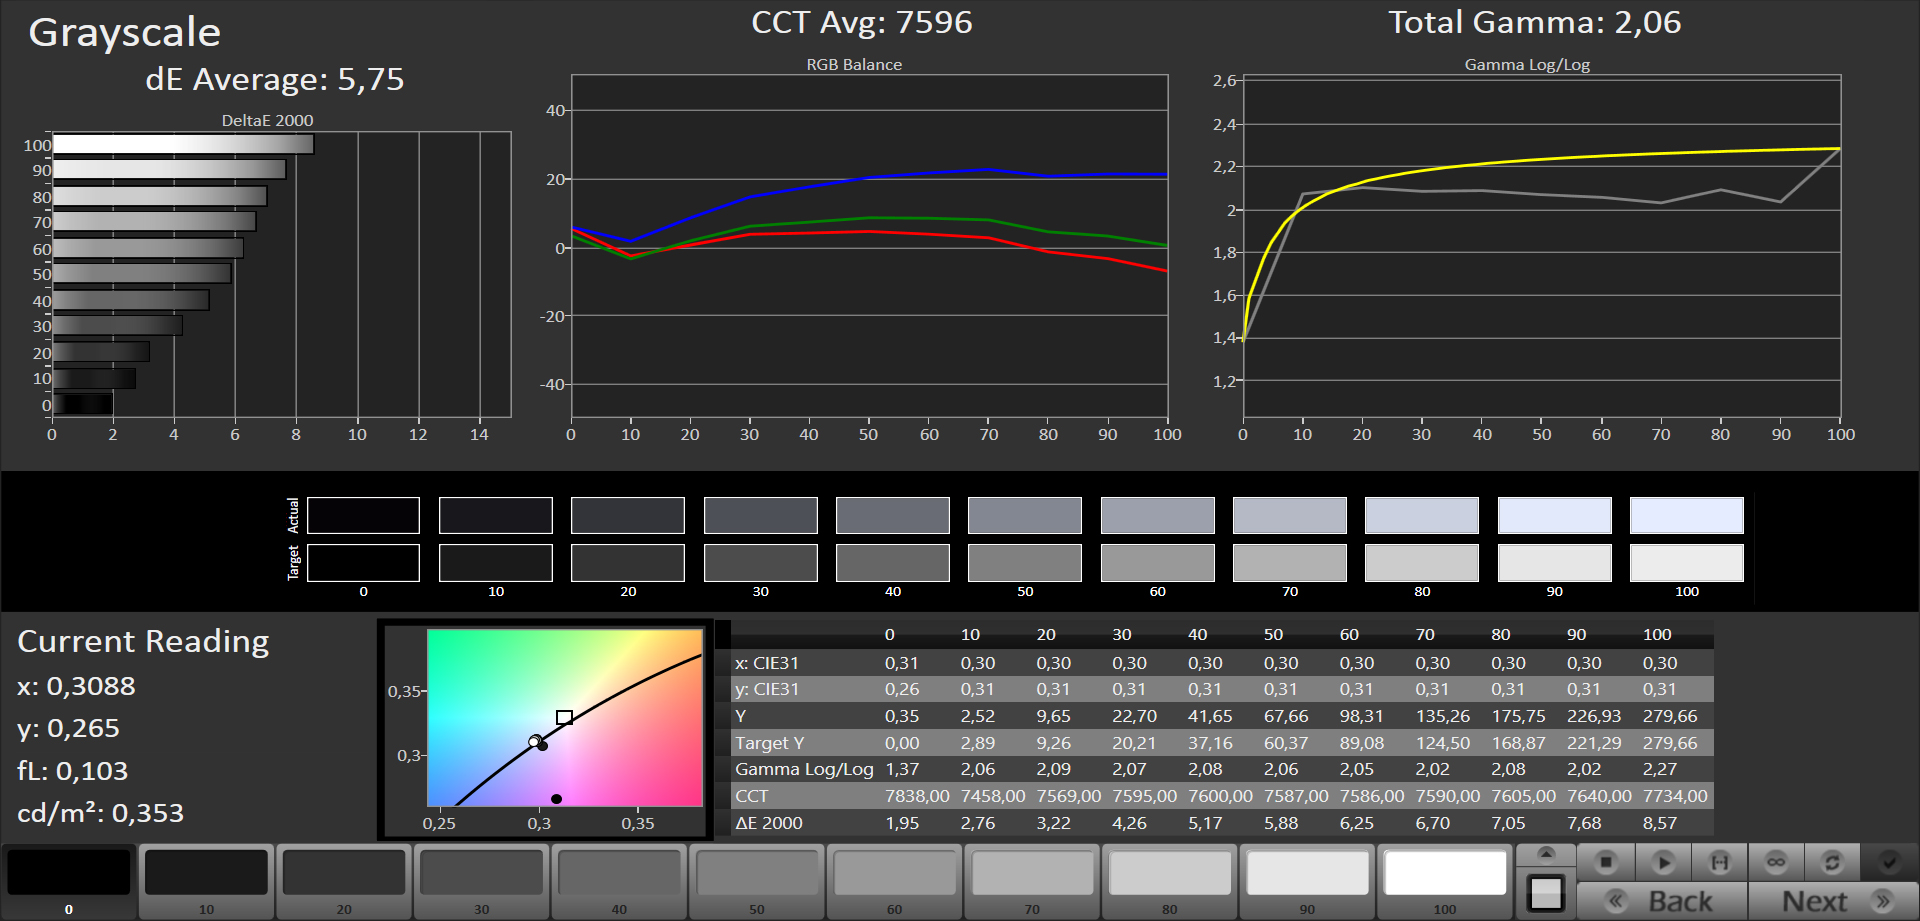This screenshot has height=921, width=1920.
Task: Click the checkmark icon above Next
Action: 1889,861
